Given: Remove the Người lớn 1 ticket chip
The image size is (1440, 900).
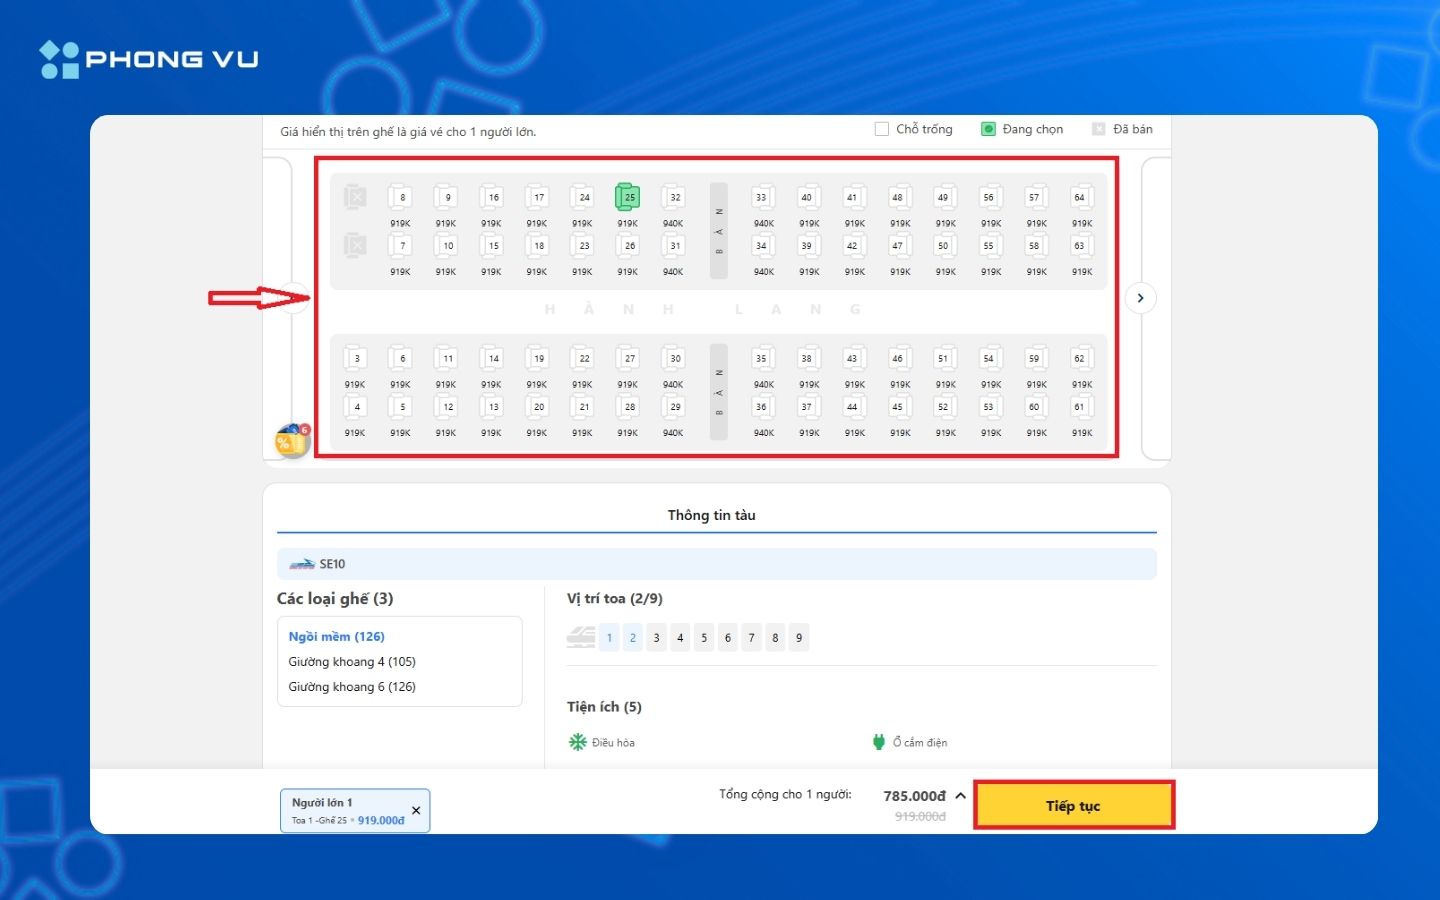Looking at the screenshot, I should (416, 810).
